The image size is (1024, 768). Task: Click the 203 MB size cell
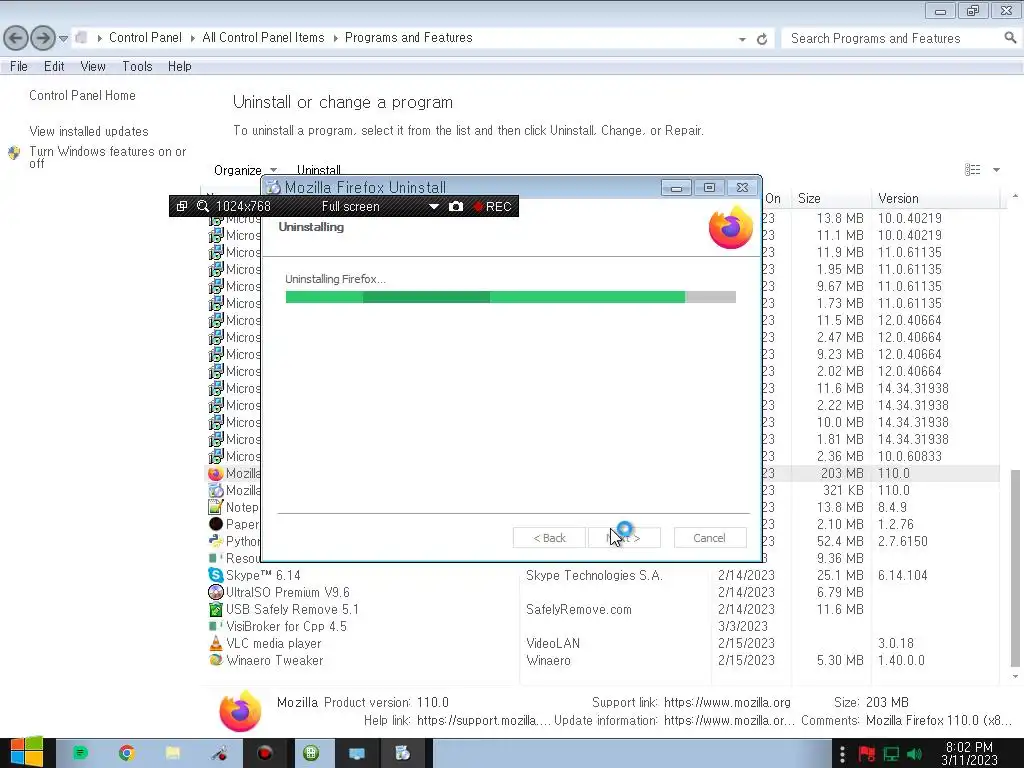[x=842, y=473]
